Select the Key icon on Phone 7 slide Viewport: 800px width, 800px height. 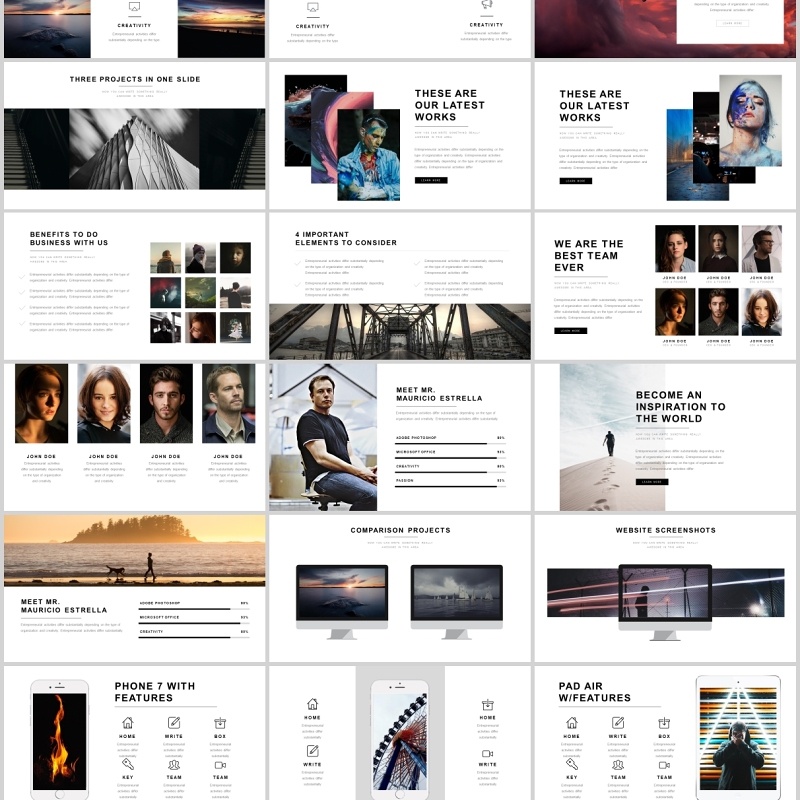coord(127,764)
